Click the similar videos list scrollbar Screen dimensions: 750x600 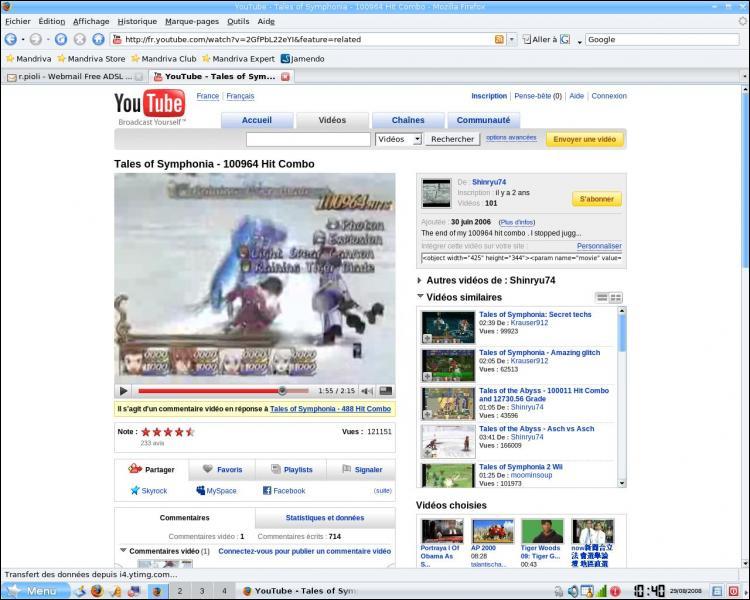(622, 397)
